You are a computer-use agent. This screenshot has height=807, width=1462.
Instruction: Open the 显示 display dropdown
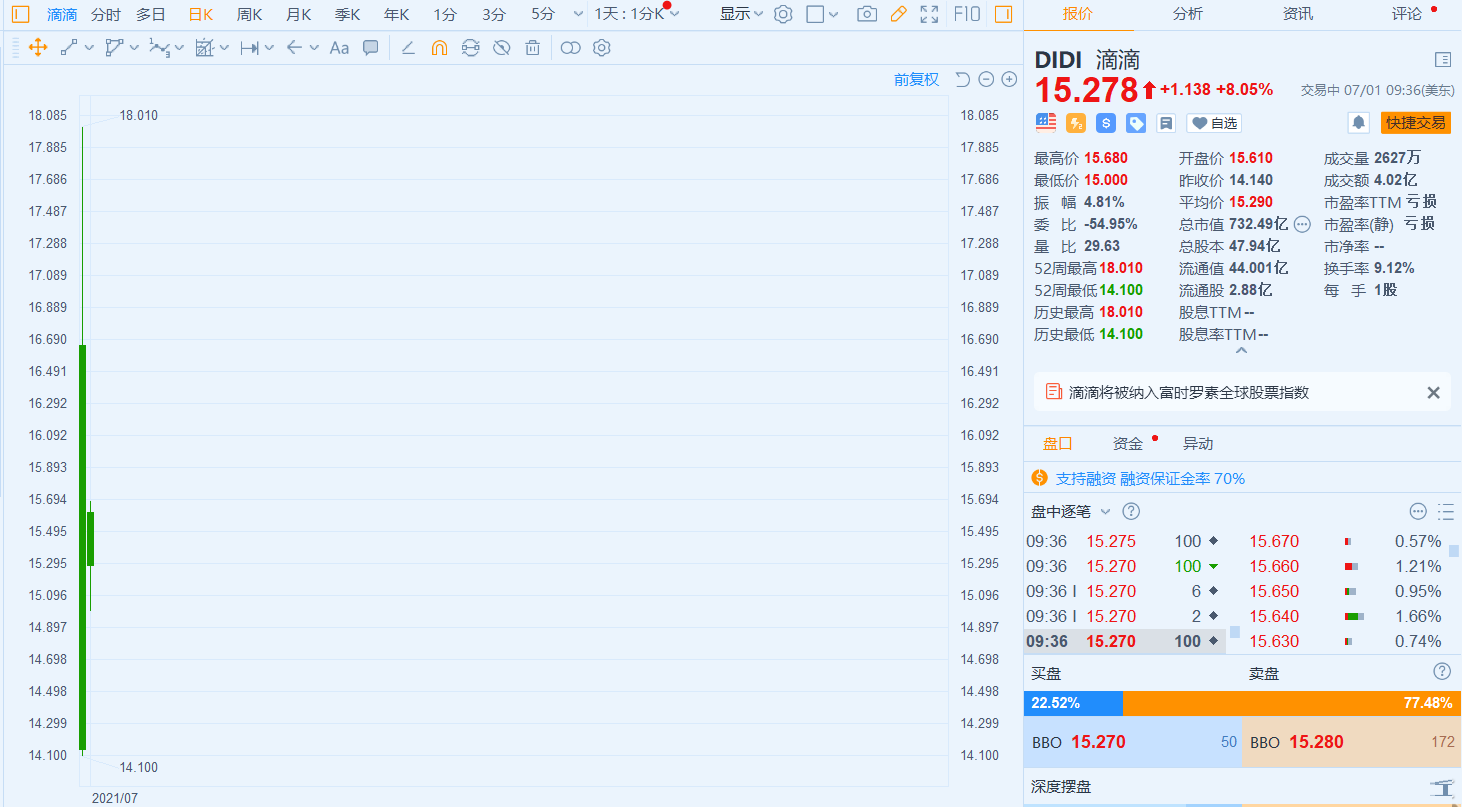(741, 14)
